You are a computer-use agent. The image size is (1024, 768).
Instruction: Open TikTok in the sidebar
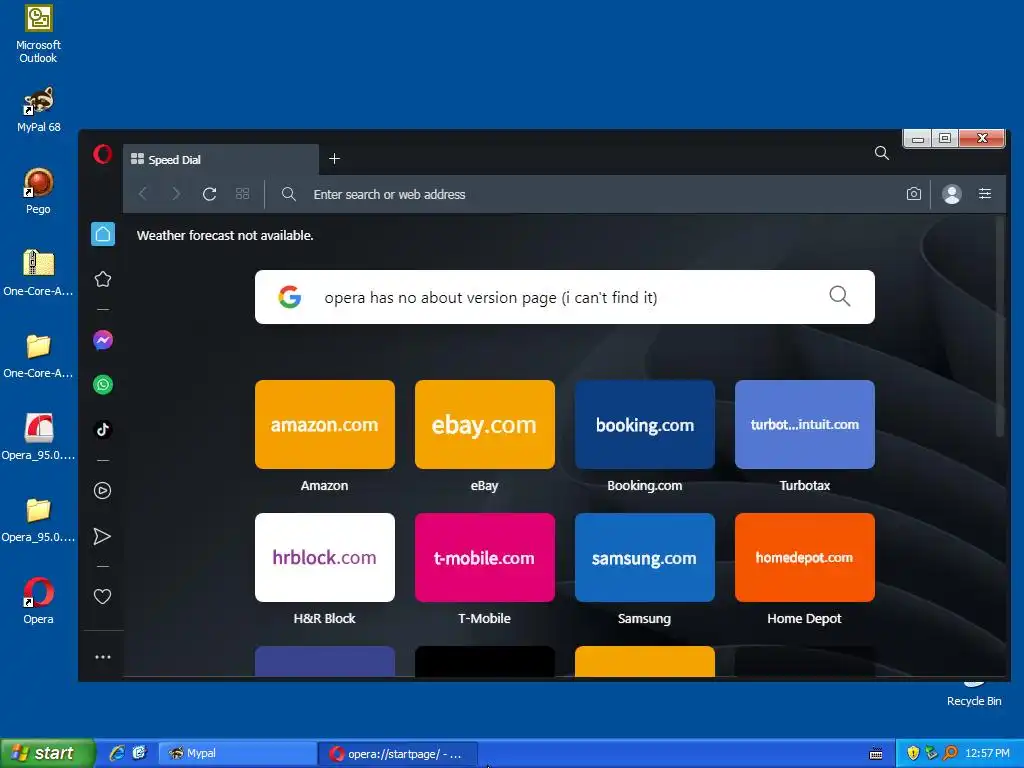point(103,430)
